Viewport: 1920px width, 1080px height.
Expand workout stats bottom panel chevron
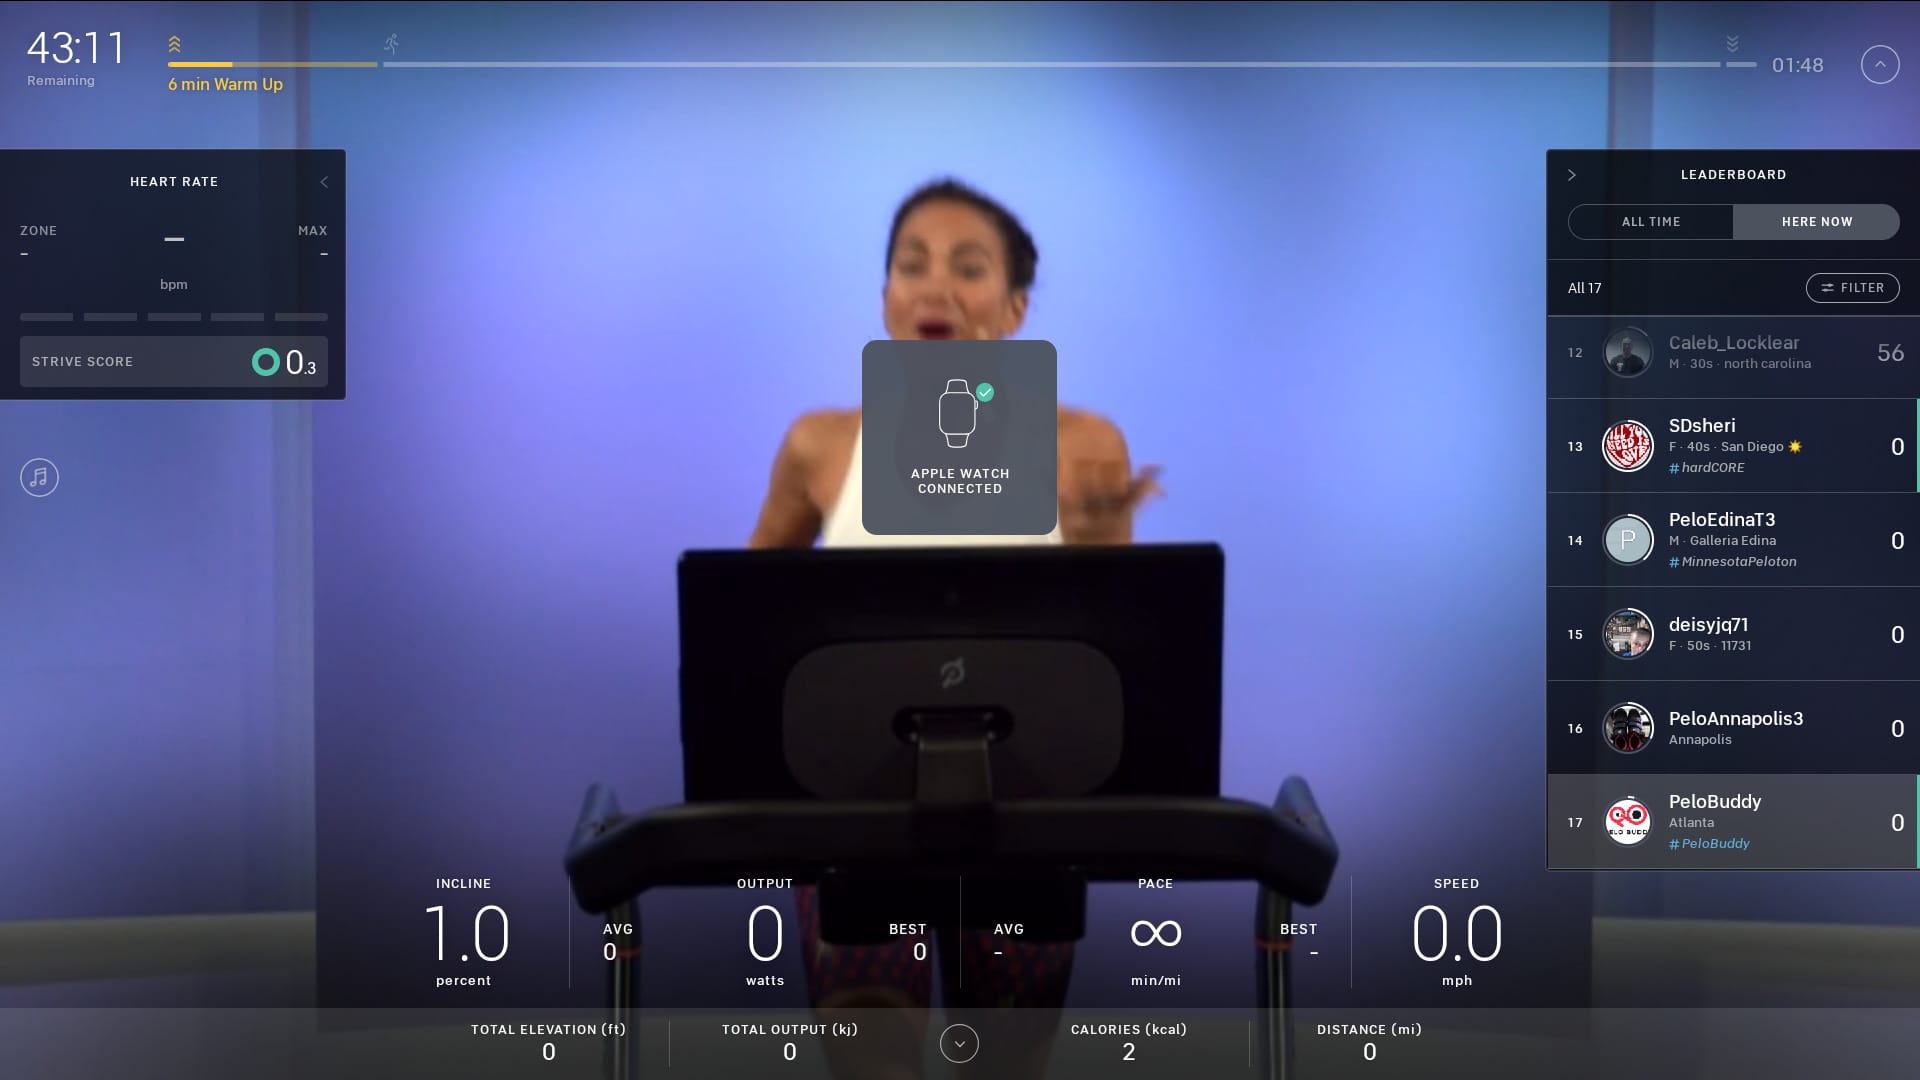point(960,1042)
